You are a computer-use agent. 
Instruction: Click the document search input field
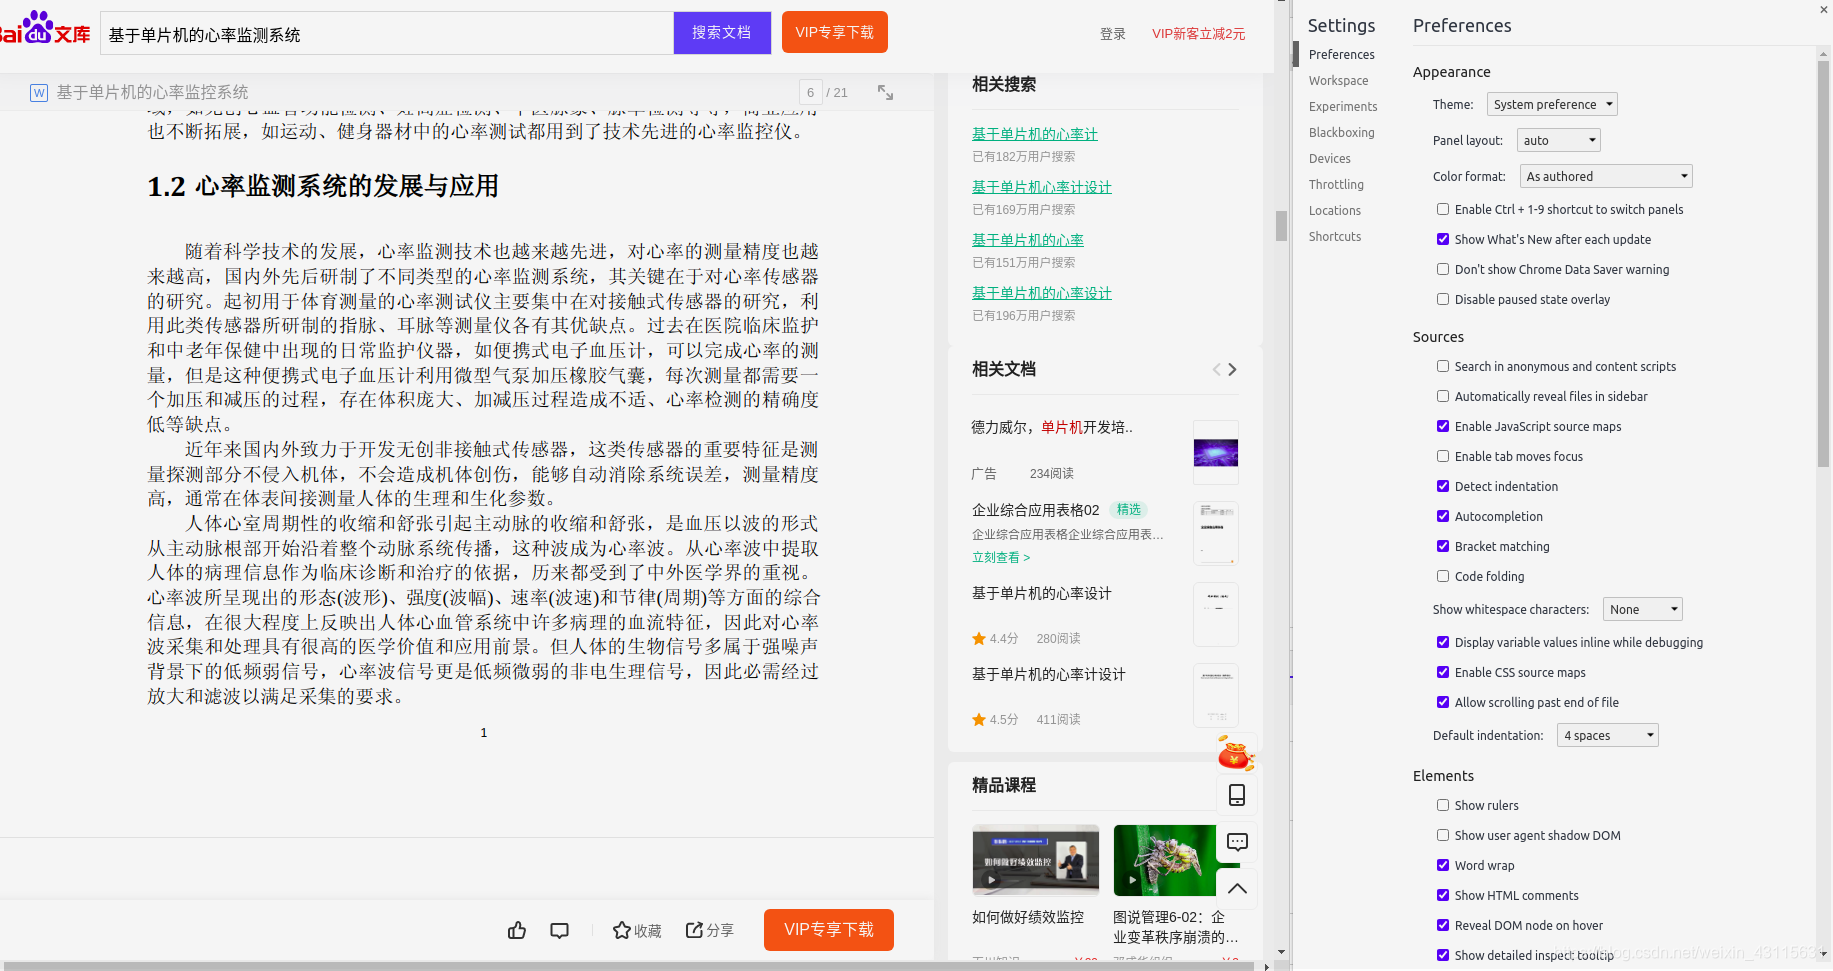387,33
